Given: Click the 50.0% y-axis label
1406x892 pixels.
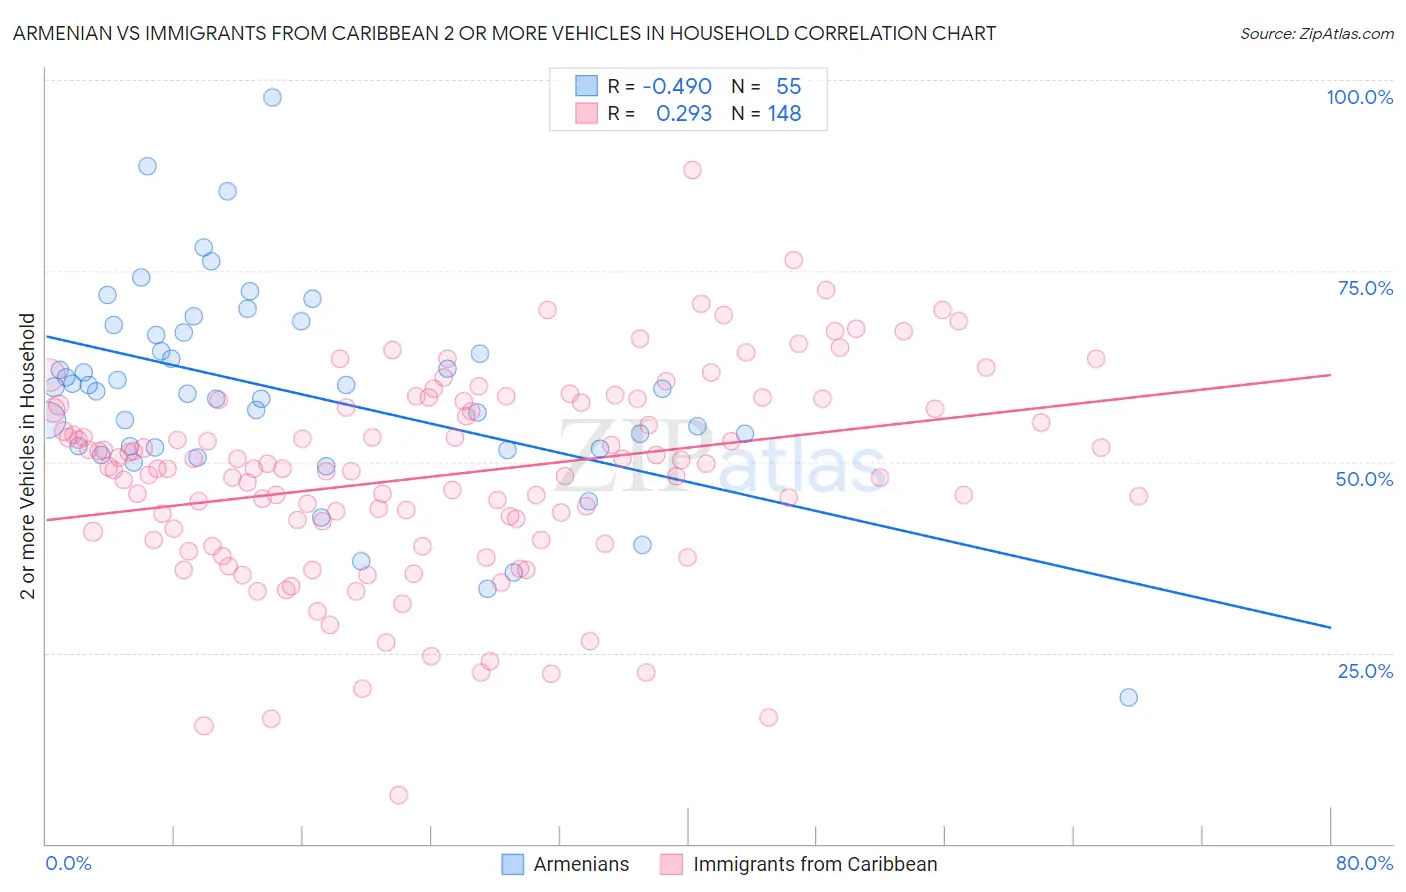Looking at the screenshot, I should 1364,479.
